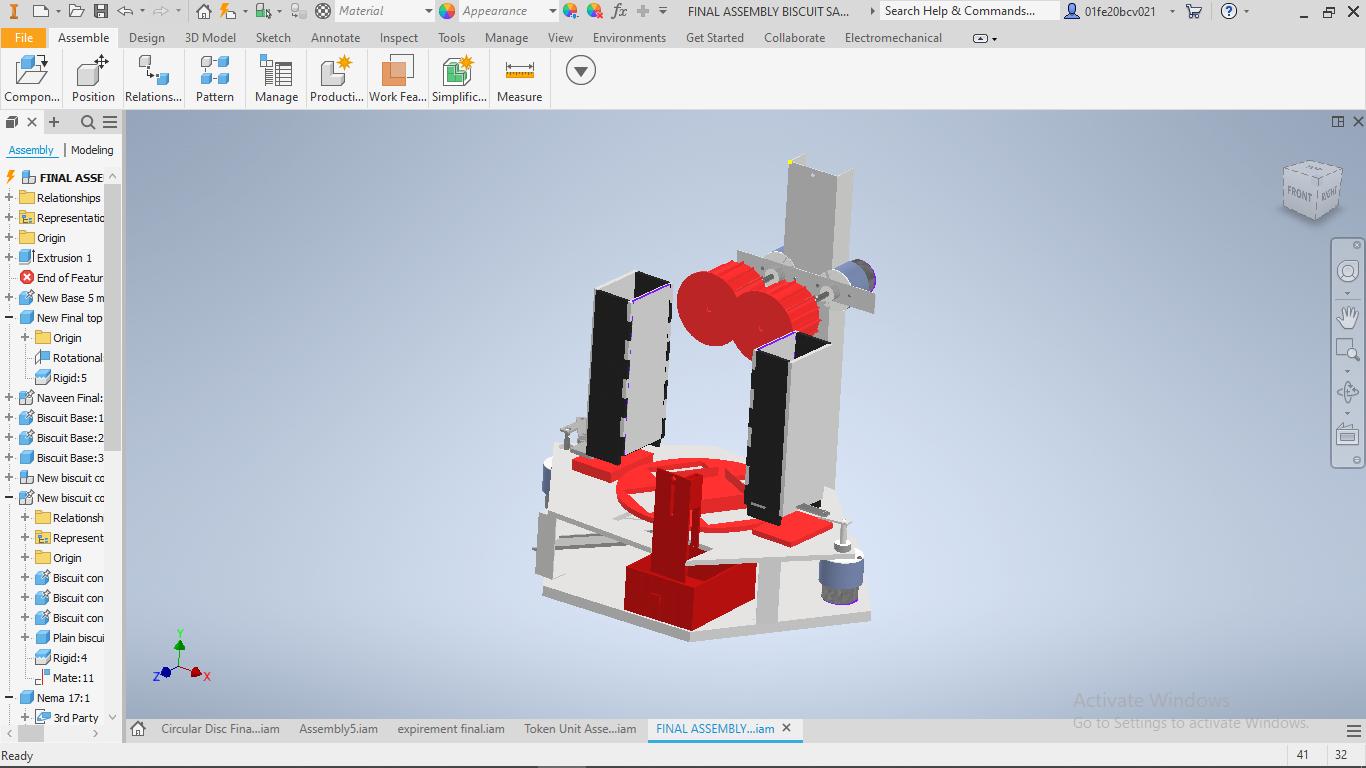
Task: Activate the Pan hand tool
Action: (1348, 317)
